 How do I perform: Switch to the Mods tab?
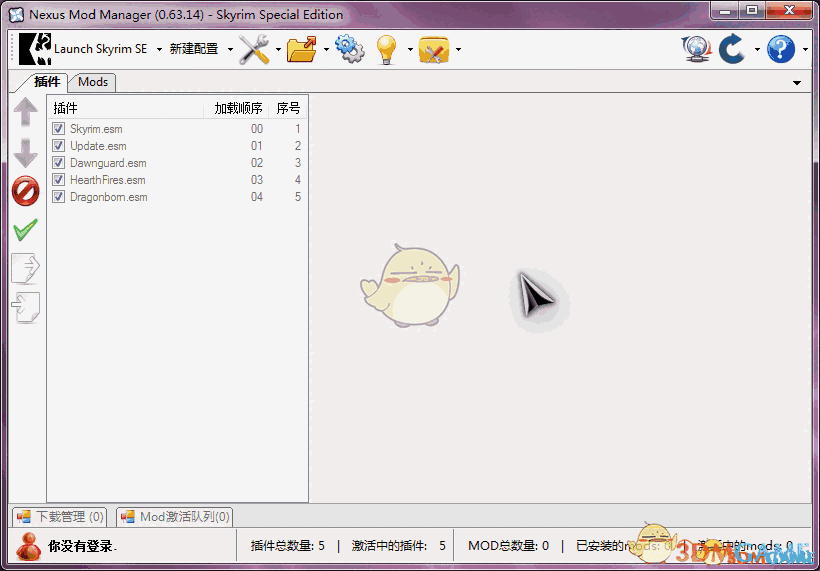(x=93, y=82)
